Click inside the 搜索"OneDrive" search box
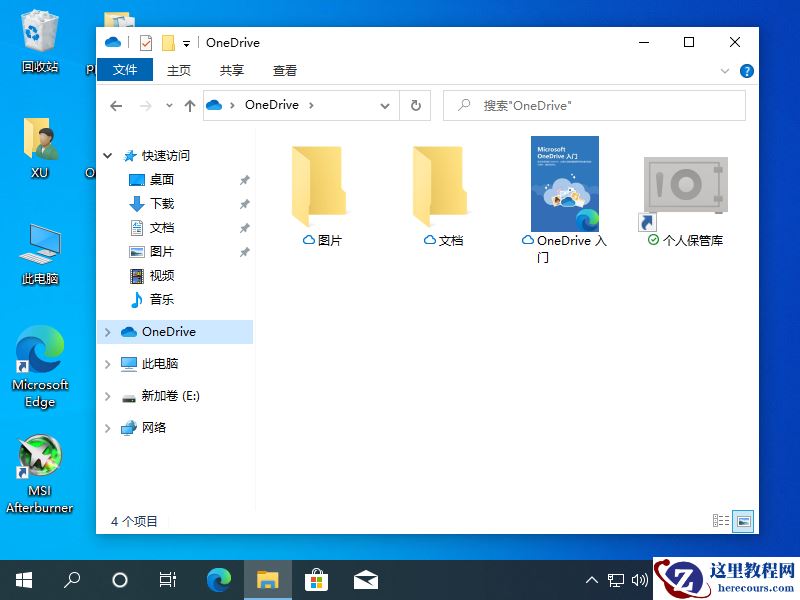 coord(594,105)
